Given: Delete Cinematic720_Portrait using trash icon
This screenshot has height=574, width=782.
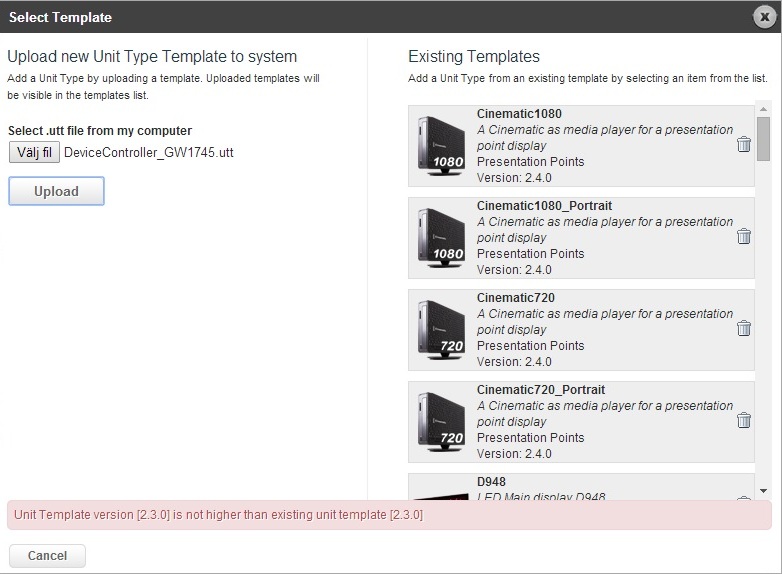Looking at the screenshot, I should tap(743, 421).
